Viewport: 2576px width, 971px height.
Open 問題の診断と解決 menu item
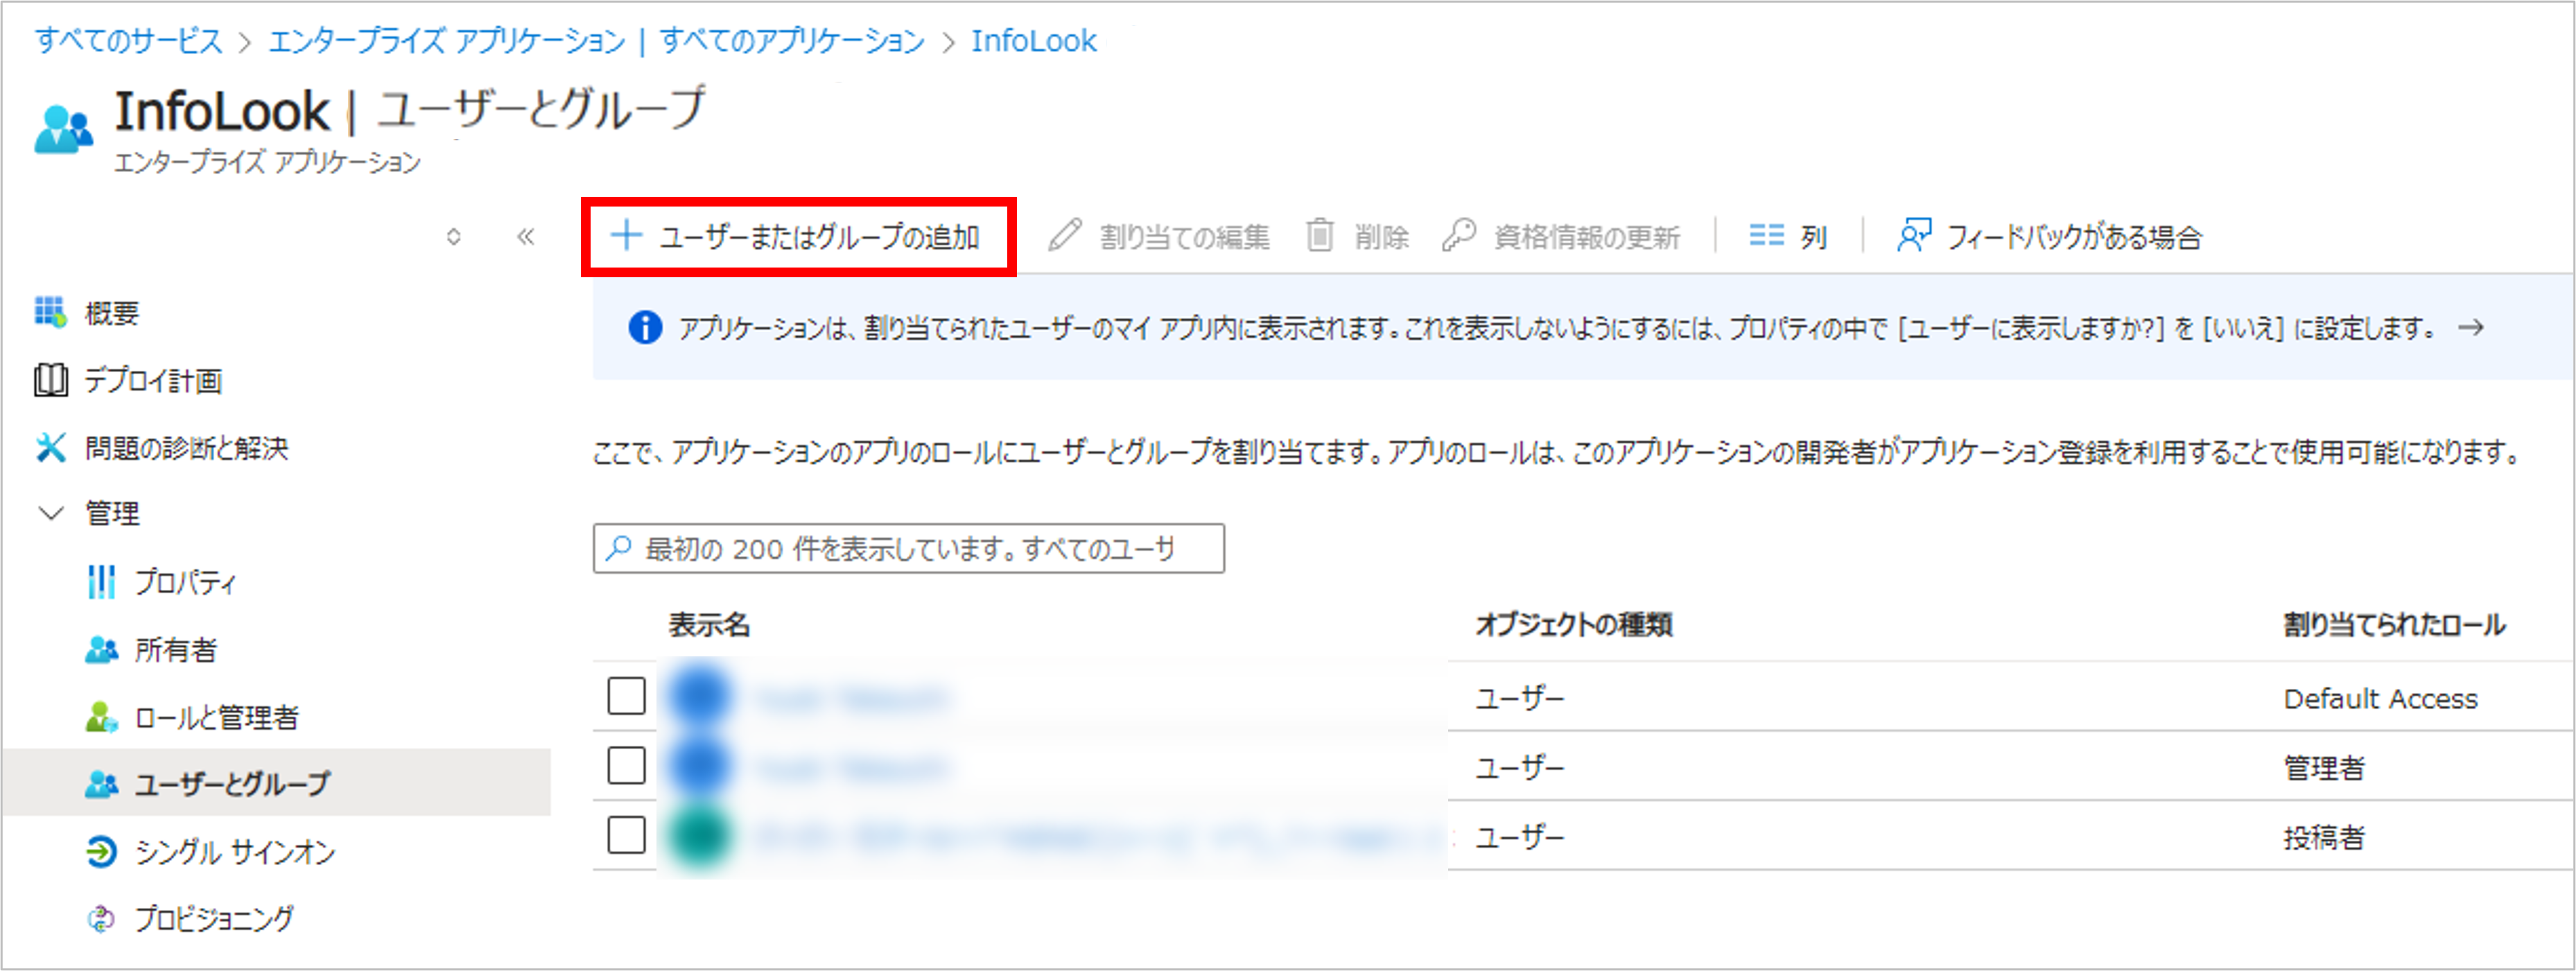[x=186, y=448]
